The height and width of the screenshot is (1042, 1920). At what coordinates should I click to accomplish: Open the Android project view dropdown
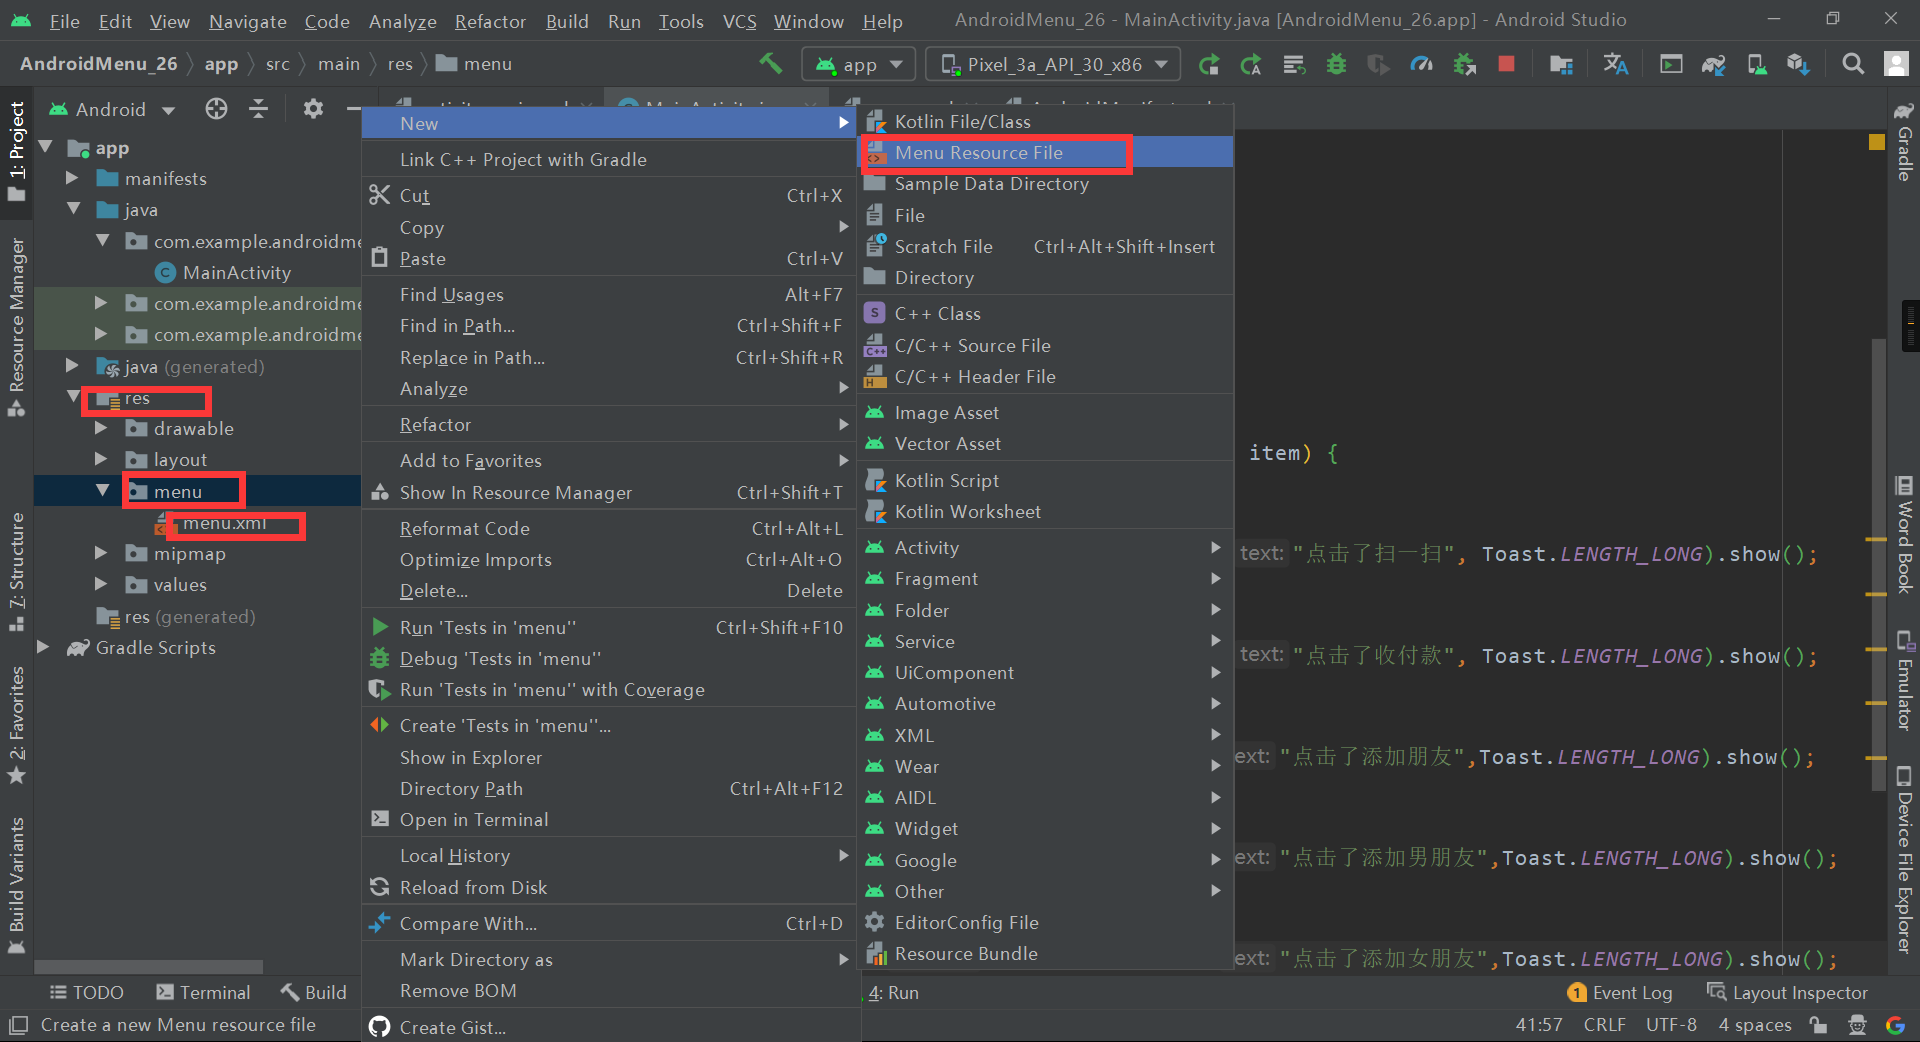tap(113, 109)
